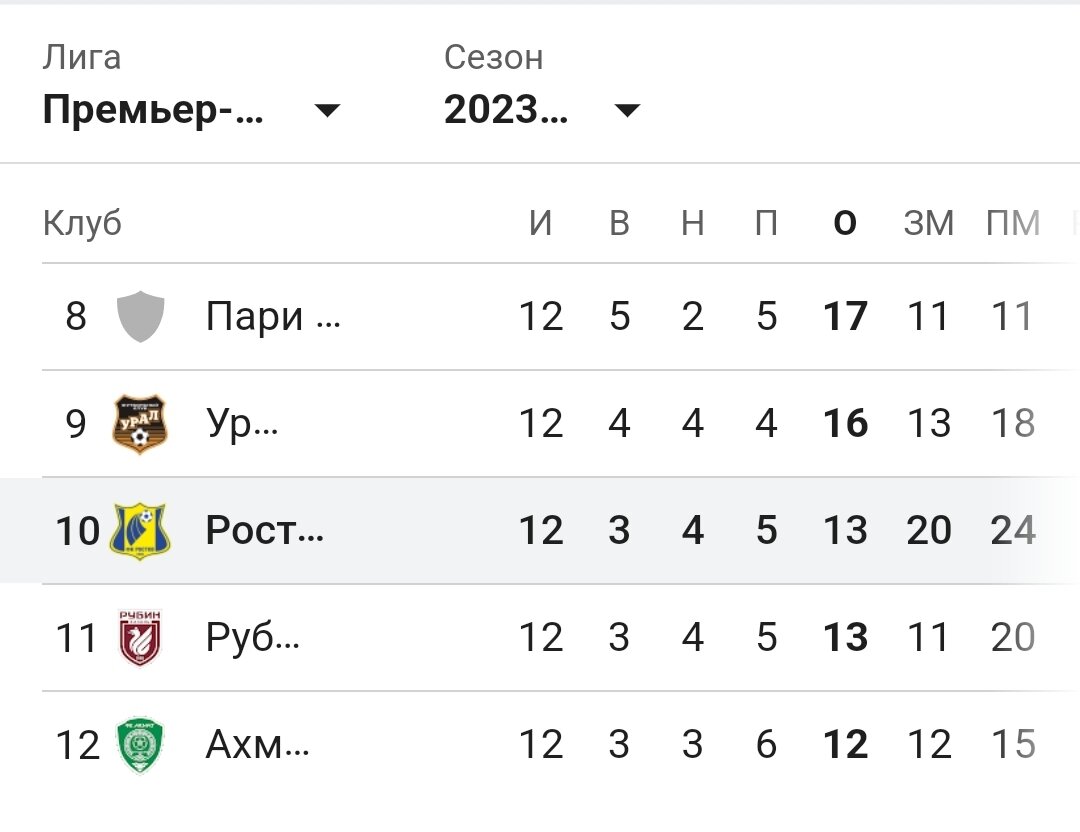Select the highlighted Ростов row
1080x832 pixels.
pyautogui.click(x=540, y=530)
